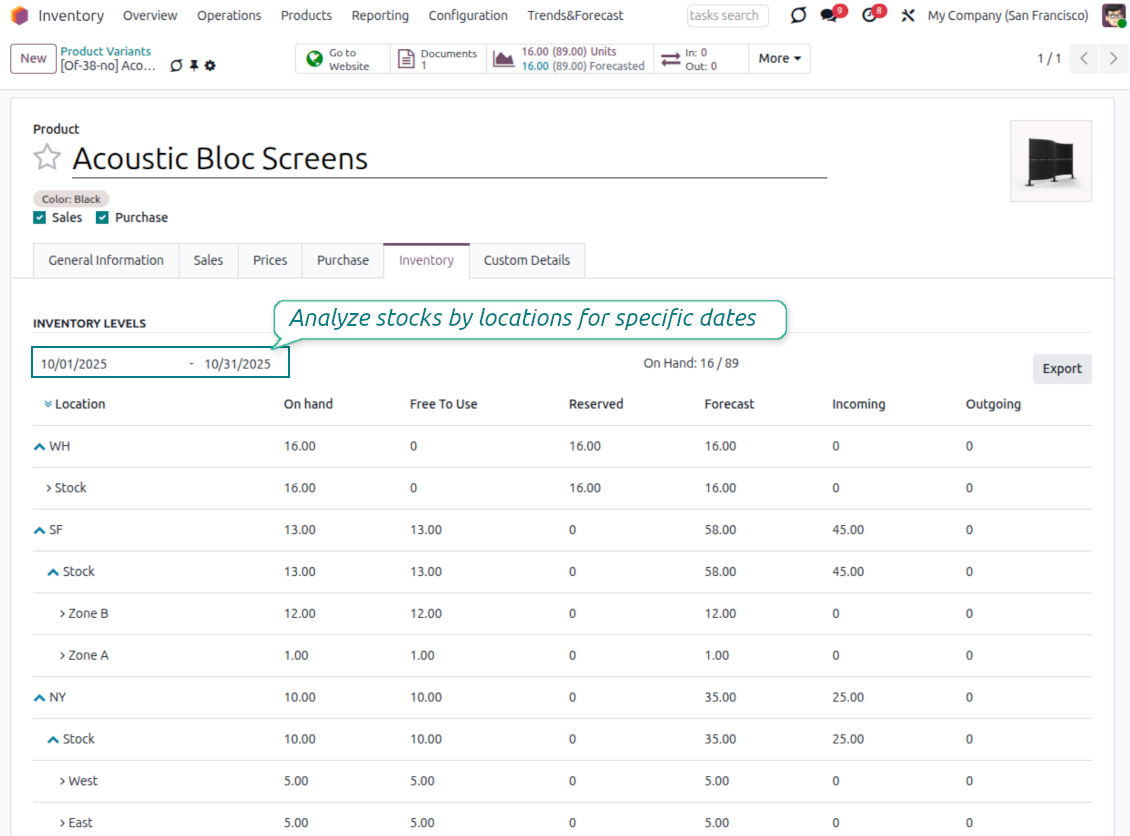Open the conversations chat icon
The height and width of the screenshot is (836, 1130).
click(828, 16)
